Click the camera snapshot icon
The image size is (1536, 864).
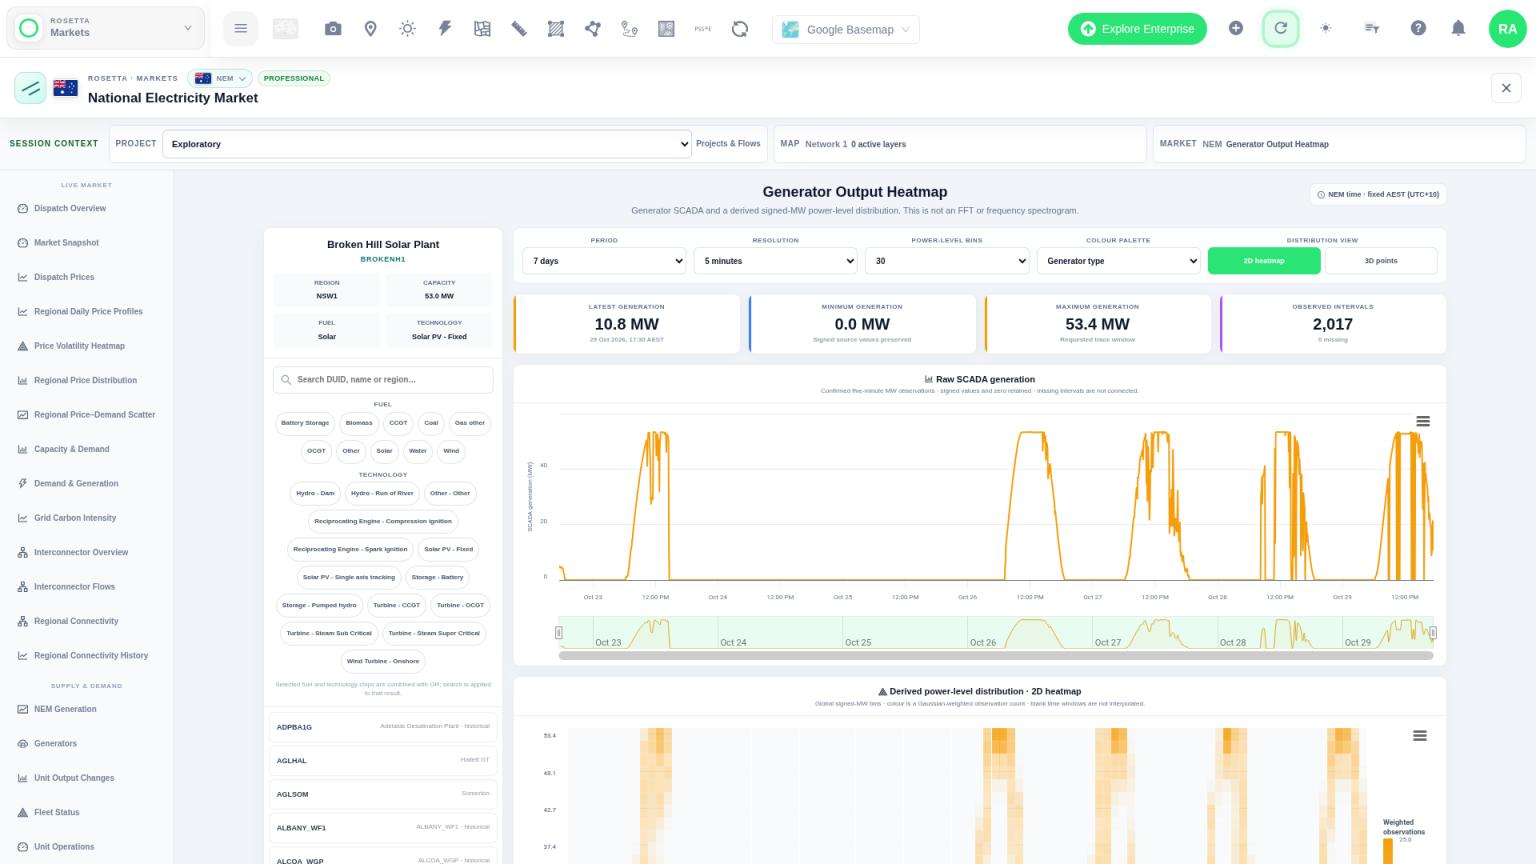pos(333,29)
